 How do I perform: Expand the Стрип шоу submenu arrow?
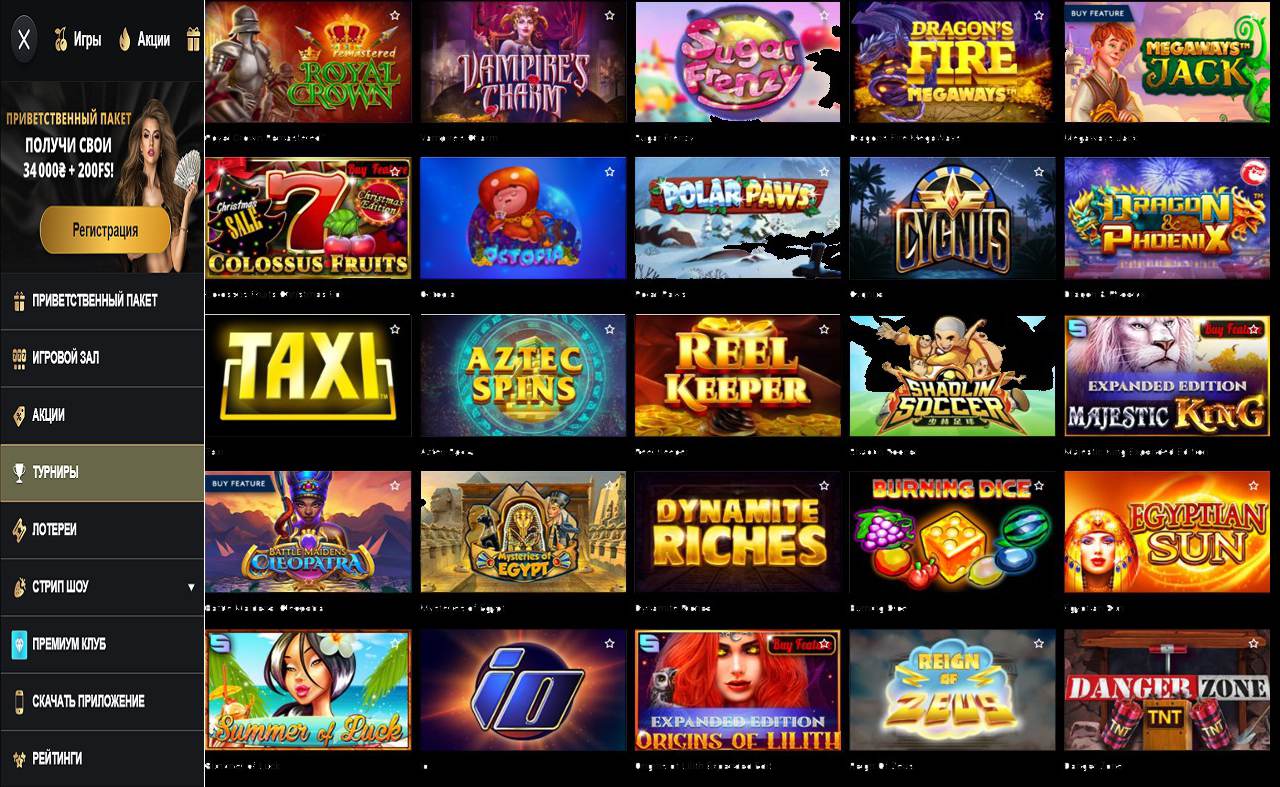pyautogui.click(x=191, y=587)
